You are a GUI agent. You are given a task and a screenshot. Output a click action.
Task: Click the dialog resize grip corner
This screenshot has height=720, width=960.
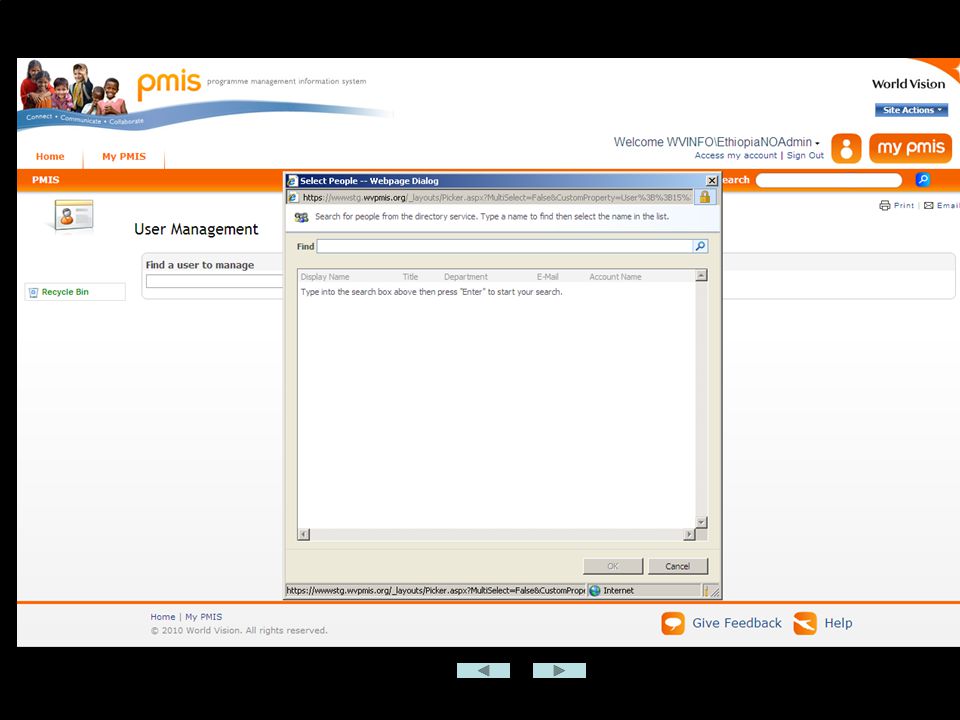714,591
